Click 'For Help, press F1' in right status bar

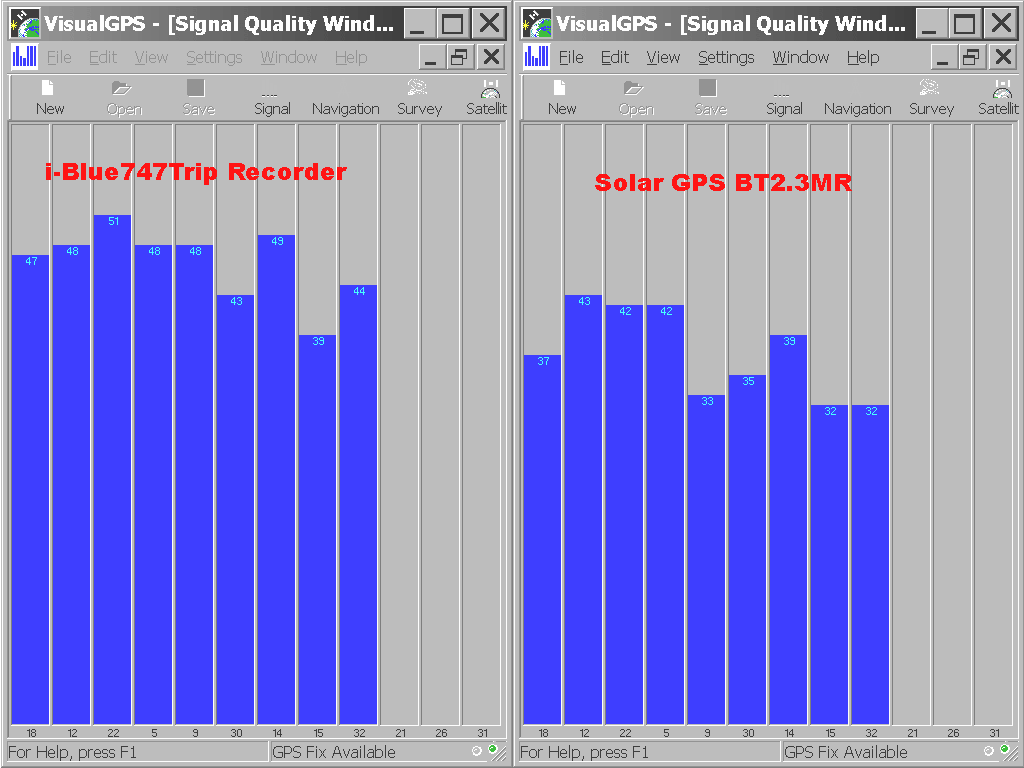coord(584,752)
